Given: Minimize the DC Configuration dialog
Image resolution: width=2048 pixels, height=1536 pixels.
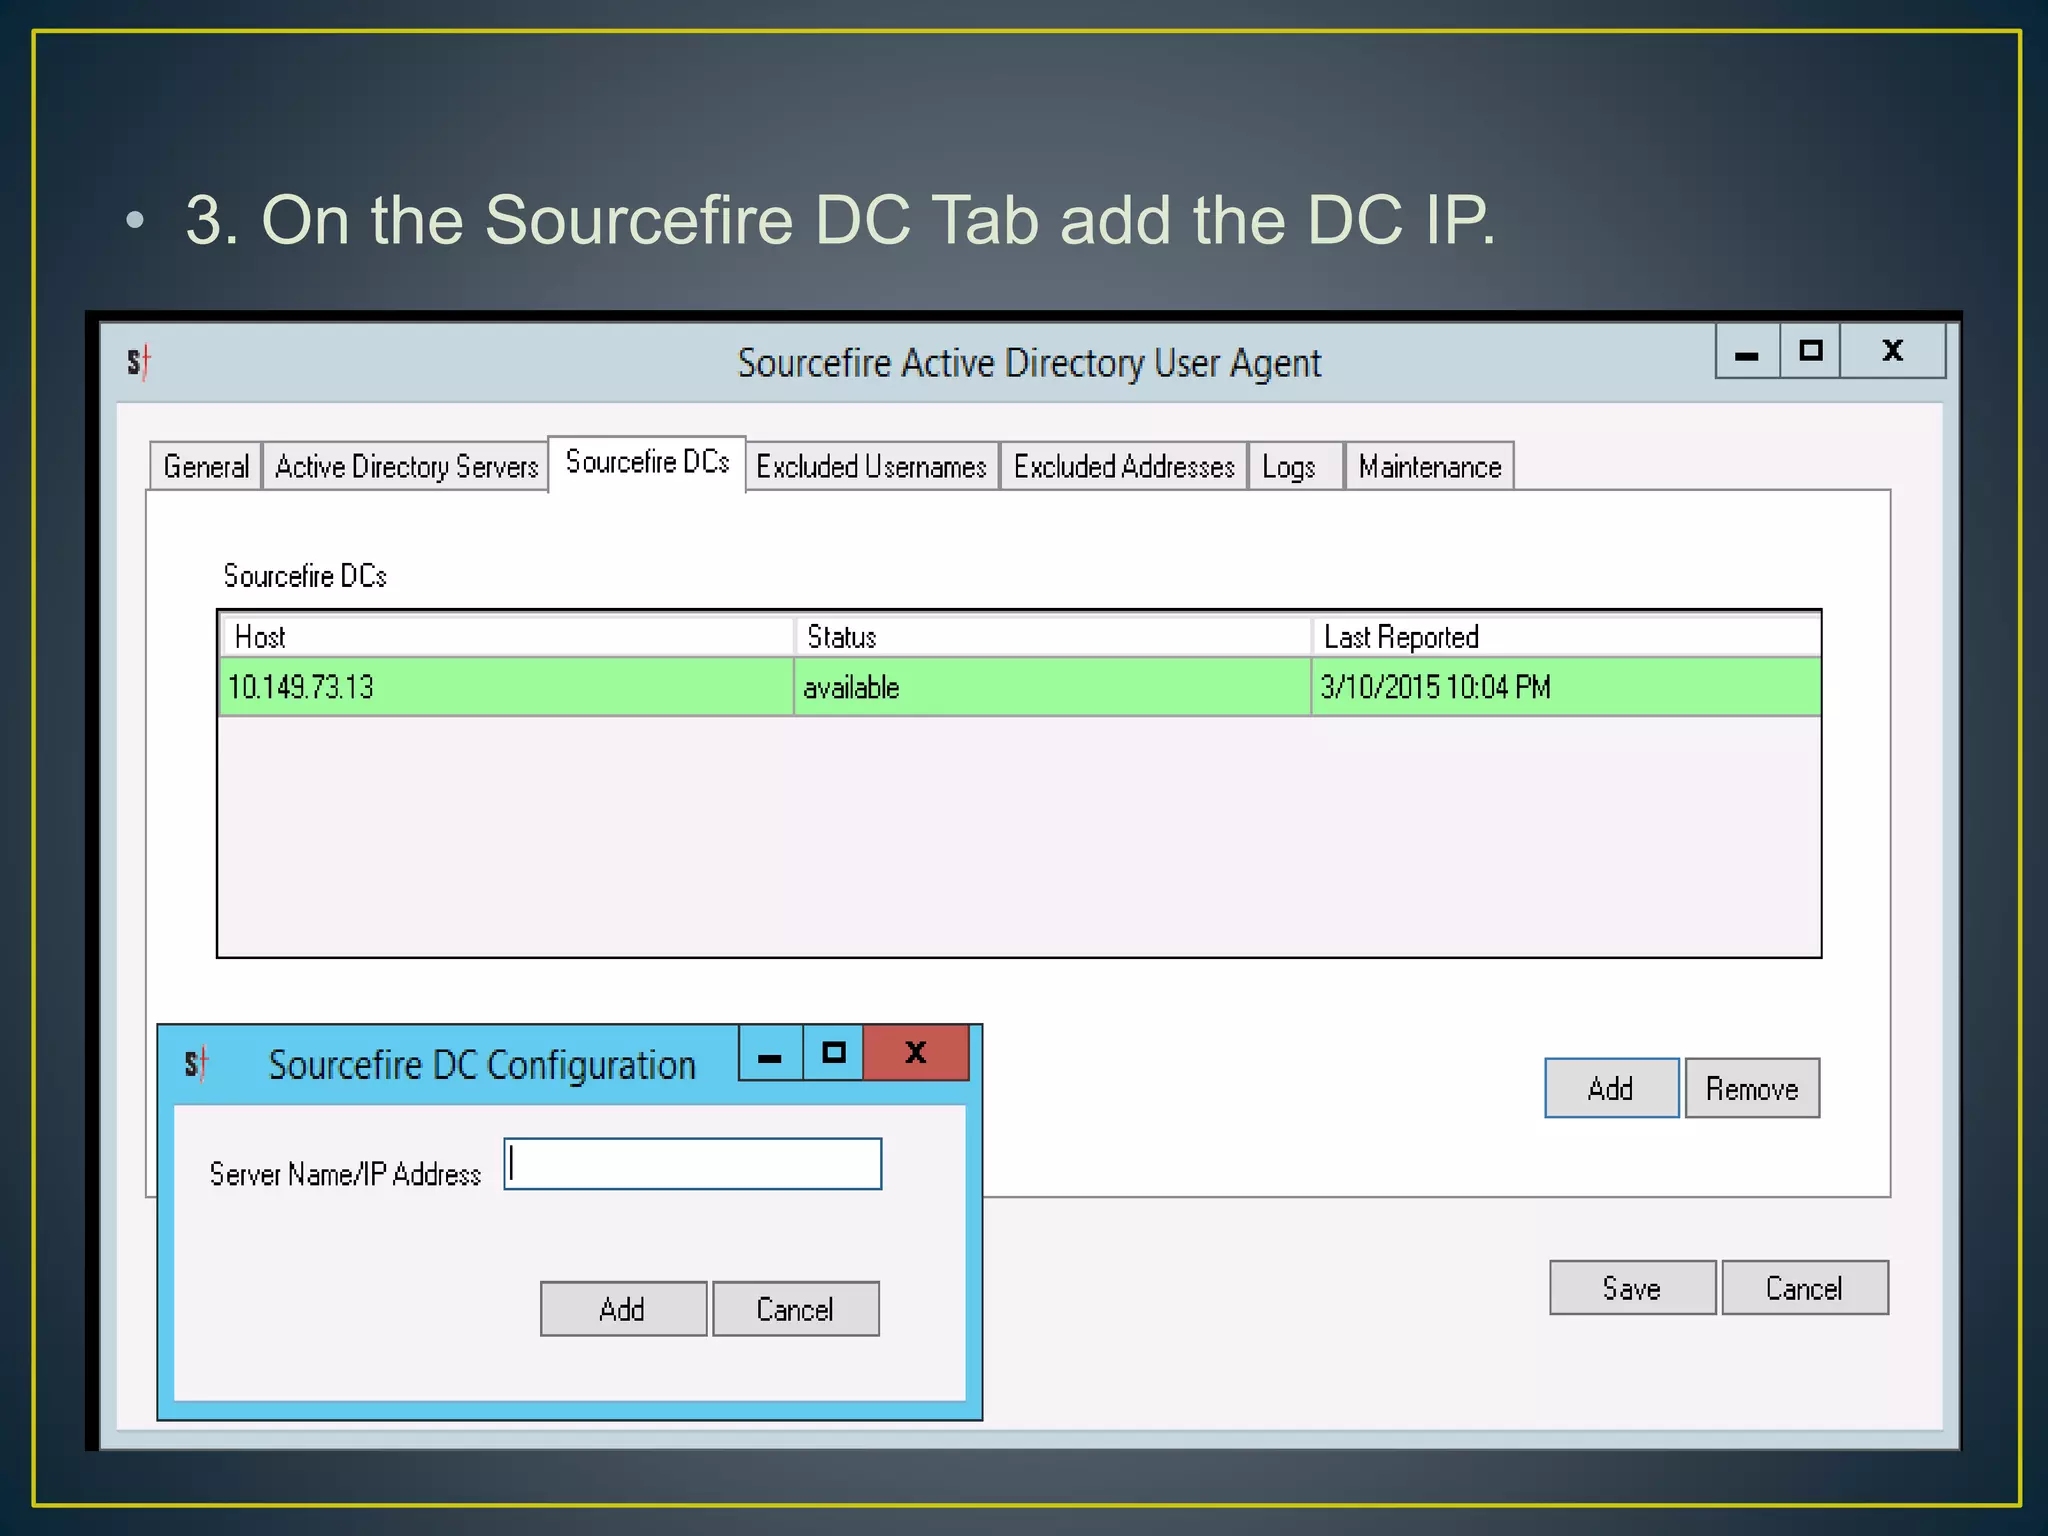Looking at the screenshot, I should point(770,1053).
